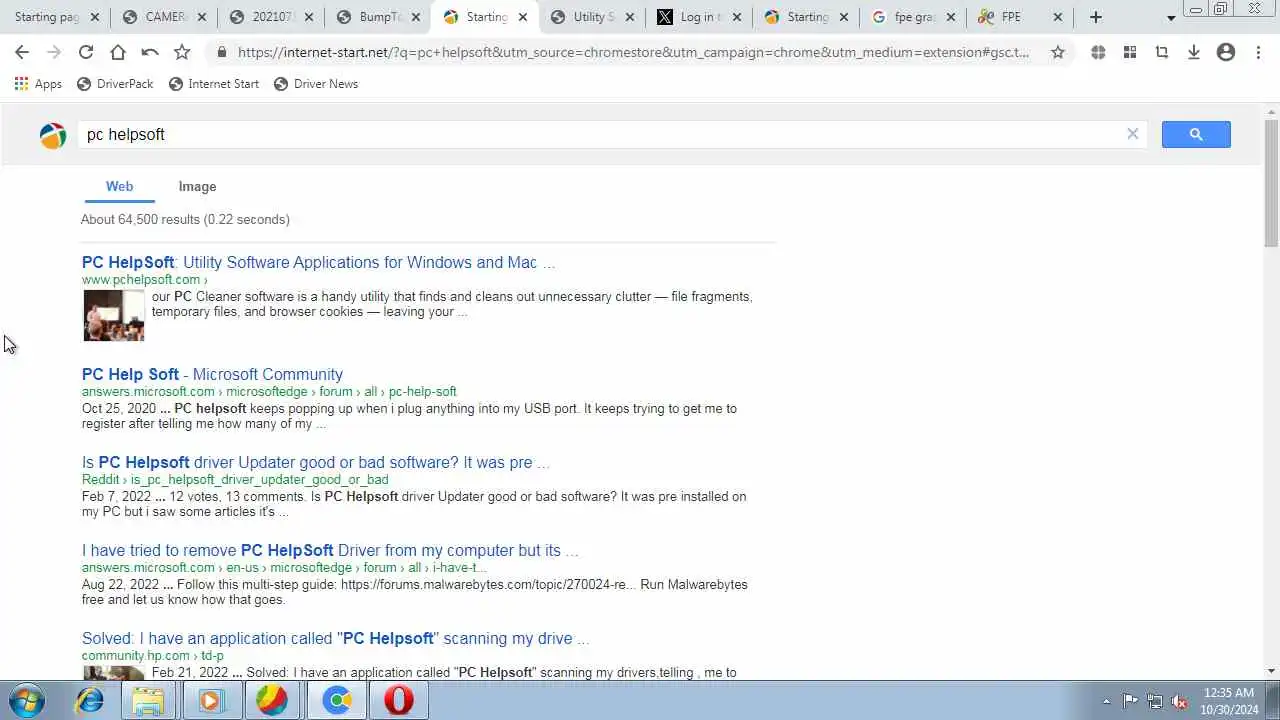Click the colorful ball browser taskbar icon
Screen dimensions: 1280x720
(x=272, y=701)
